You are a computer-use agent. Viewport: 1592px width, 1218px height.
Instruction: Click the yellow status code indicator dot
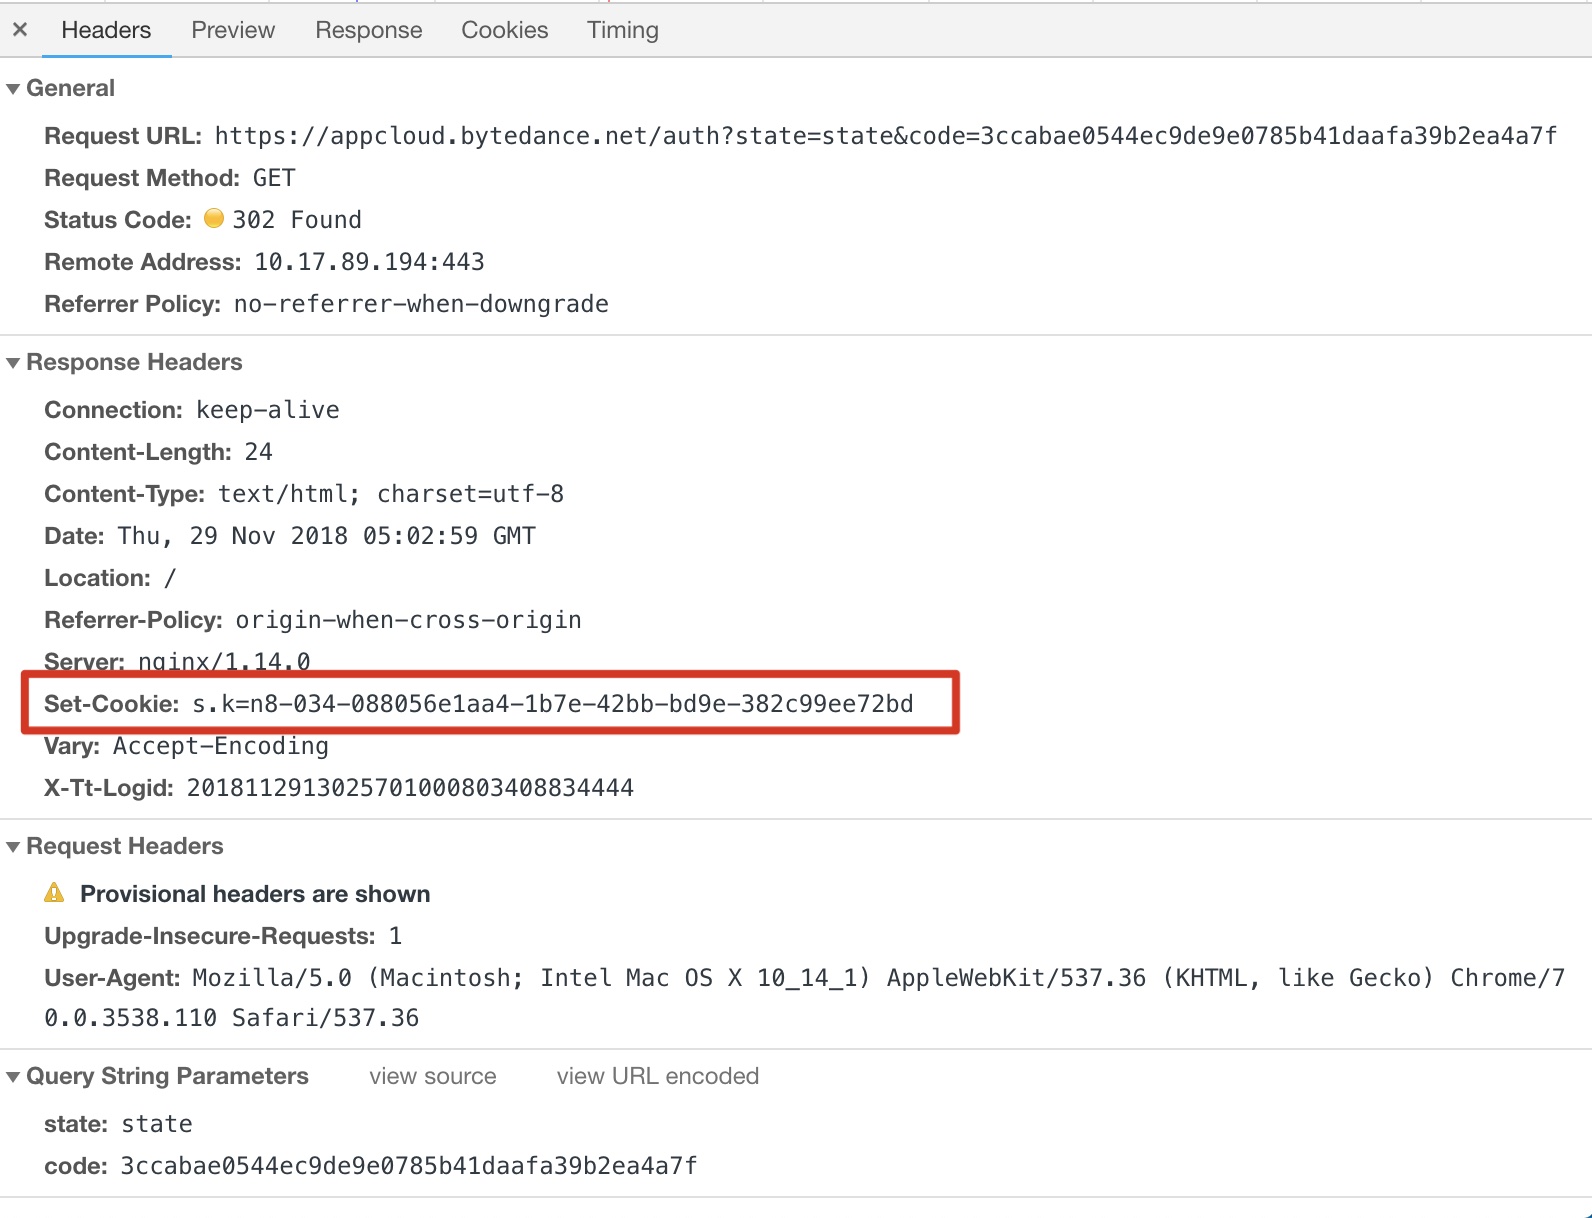[x=214, y=218]
